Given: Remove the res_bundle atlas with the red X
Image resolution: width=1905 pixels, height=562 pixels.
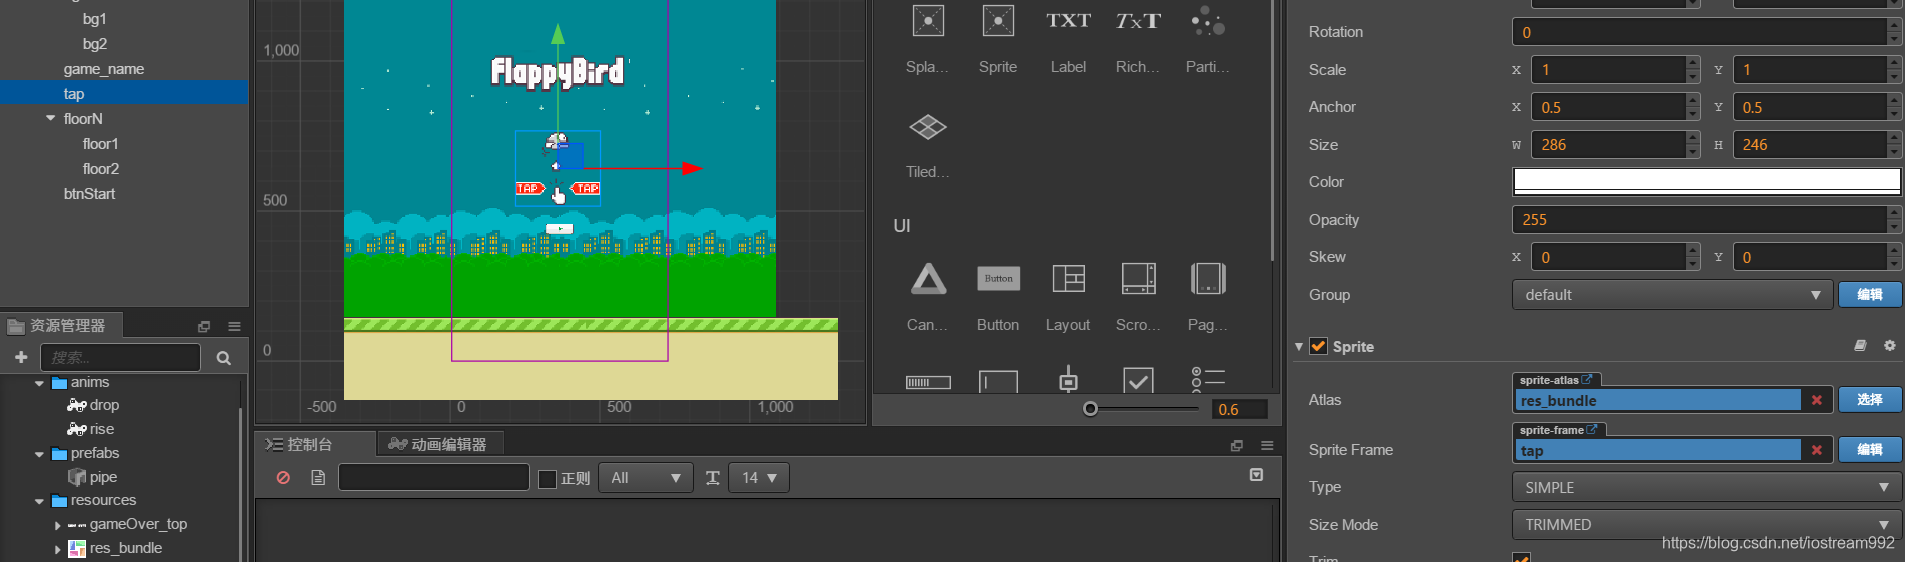Looking at the screenshot, I should 1817,400.
